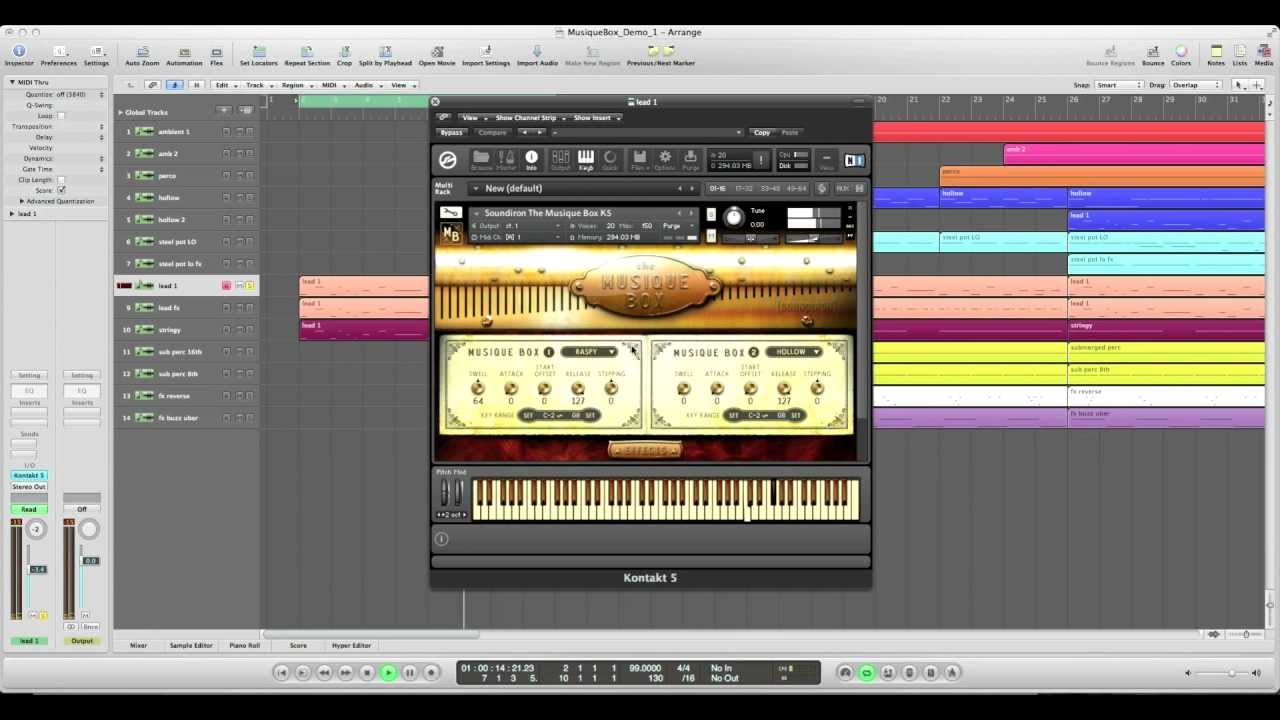Toggle Auto Zoom in toolbar
This screenshot has width=1280, height=720.
(142, 56)
